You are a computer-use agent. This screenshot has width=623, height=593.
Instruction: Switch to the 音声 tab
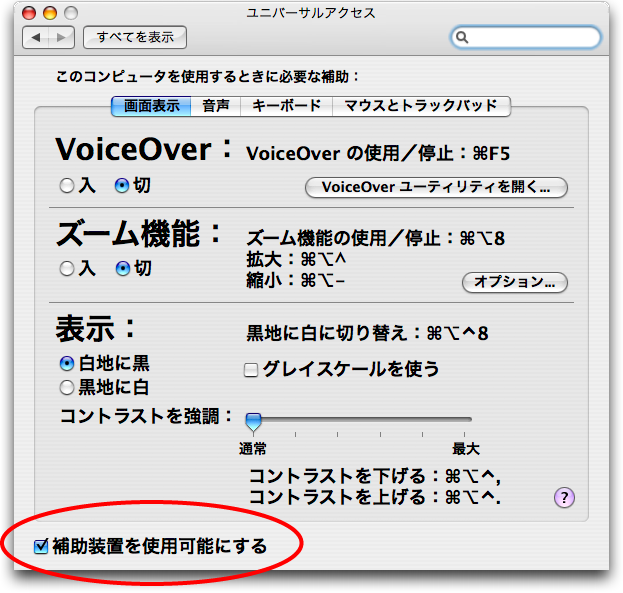(215, 105)
